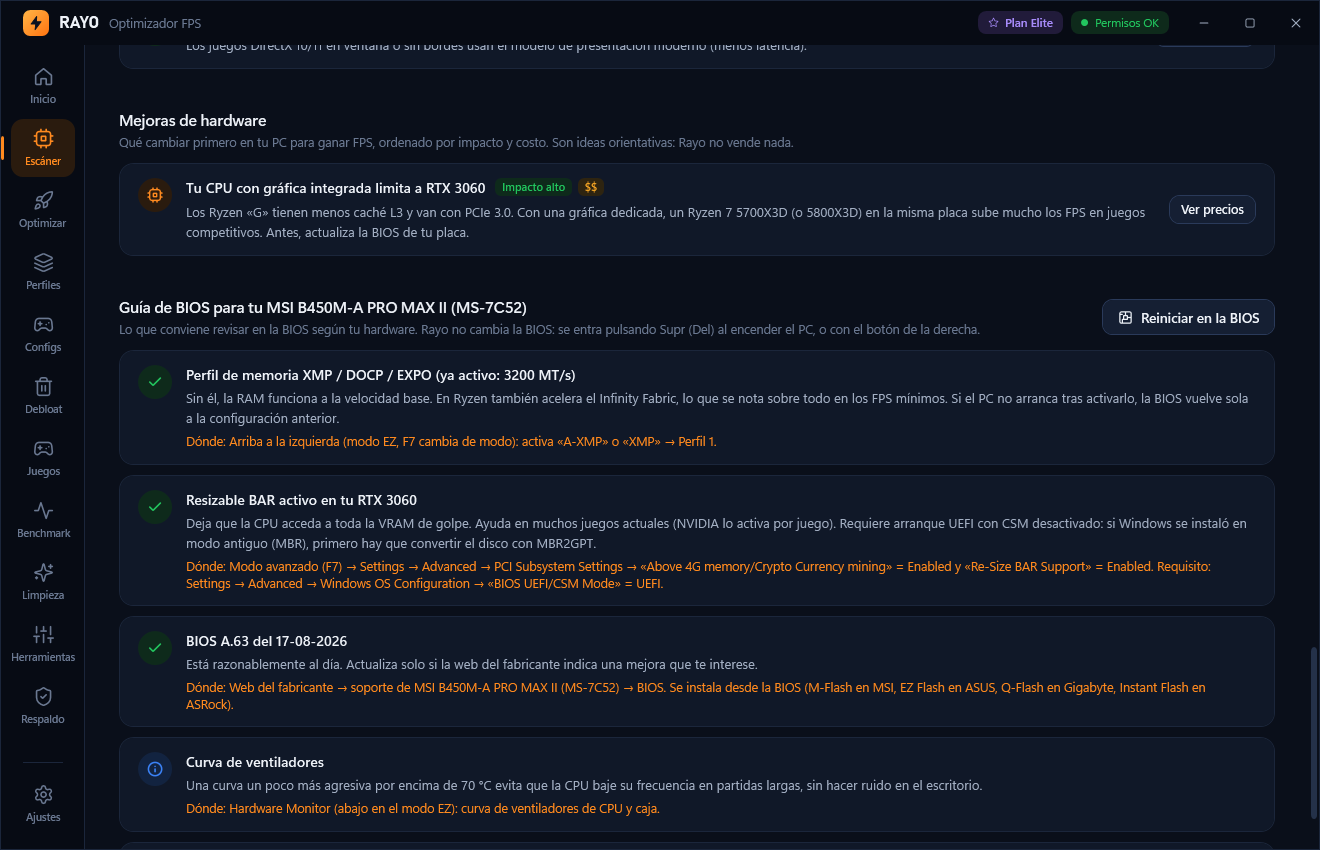The width and height of the screenshot is (1320, 850).
Task: Go to Inicio in the sidebar
Action: click(x=43, y=86)
